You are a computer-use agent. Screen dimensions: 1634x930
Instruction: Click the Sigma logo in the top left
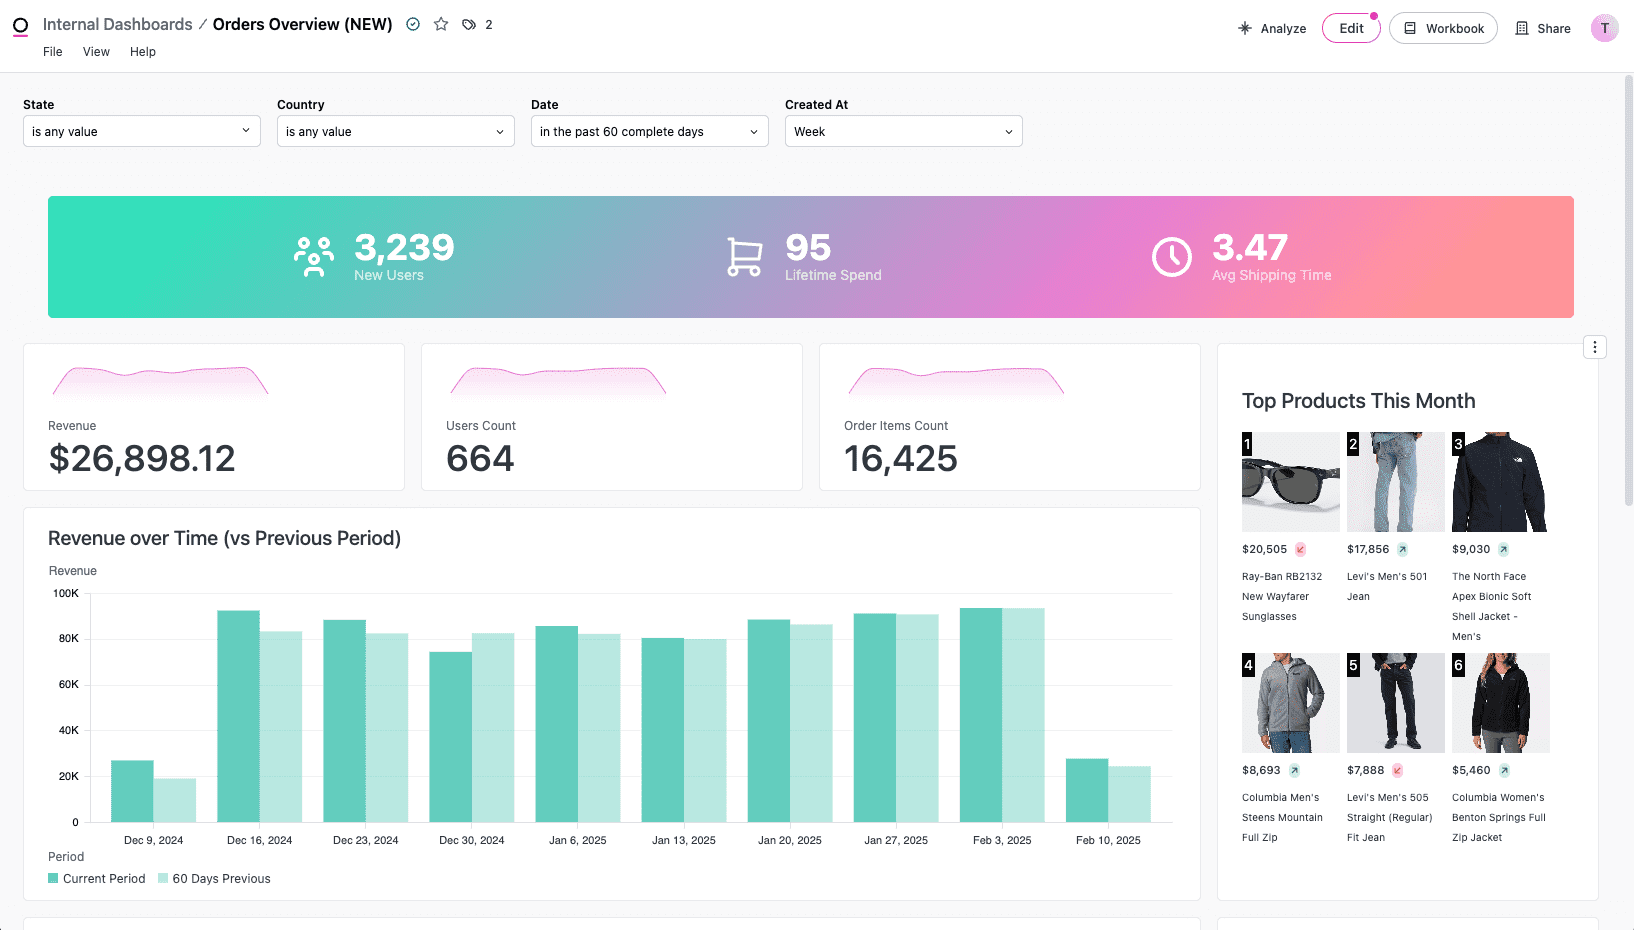point(20,25)
